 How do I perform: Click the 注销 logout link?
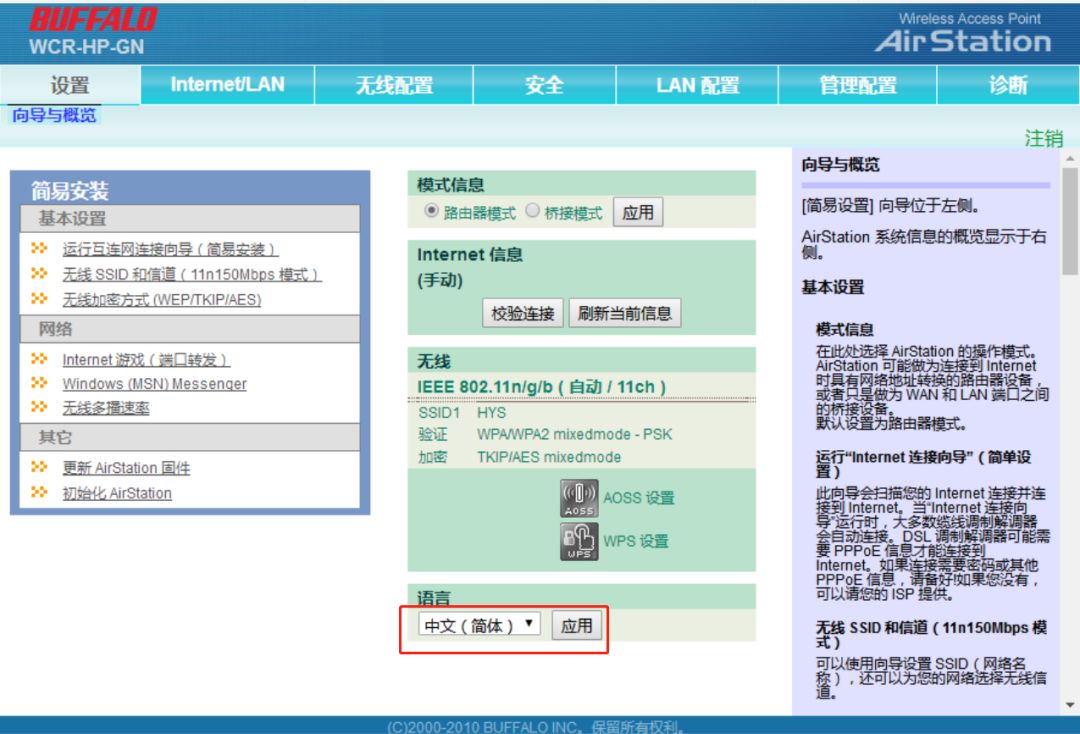point(1046,139)
